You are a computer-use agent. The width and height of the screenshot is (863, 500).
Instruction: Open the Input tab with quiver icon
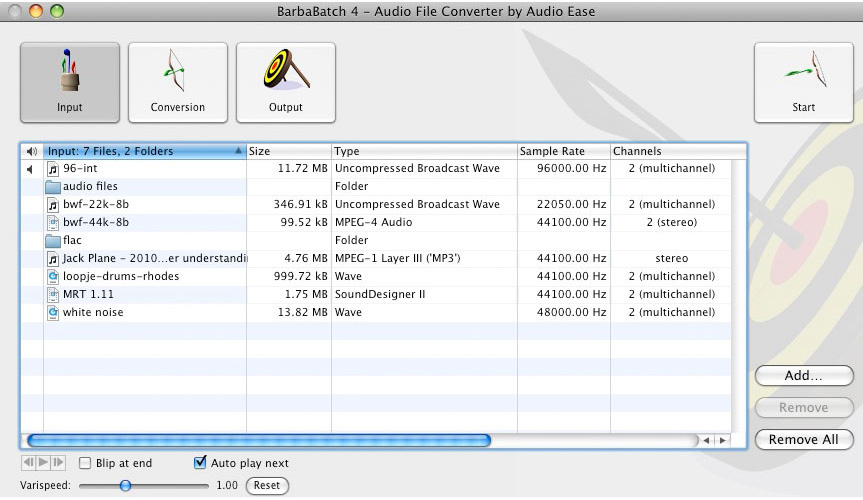tap(69, 82)
